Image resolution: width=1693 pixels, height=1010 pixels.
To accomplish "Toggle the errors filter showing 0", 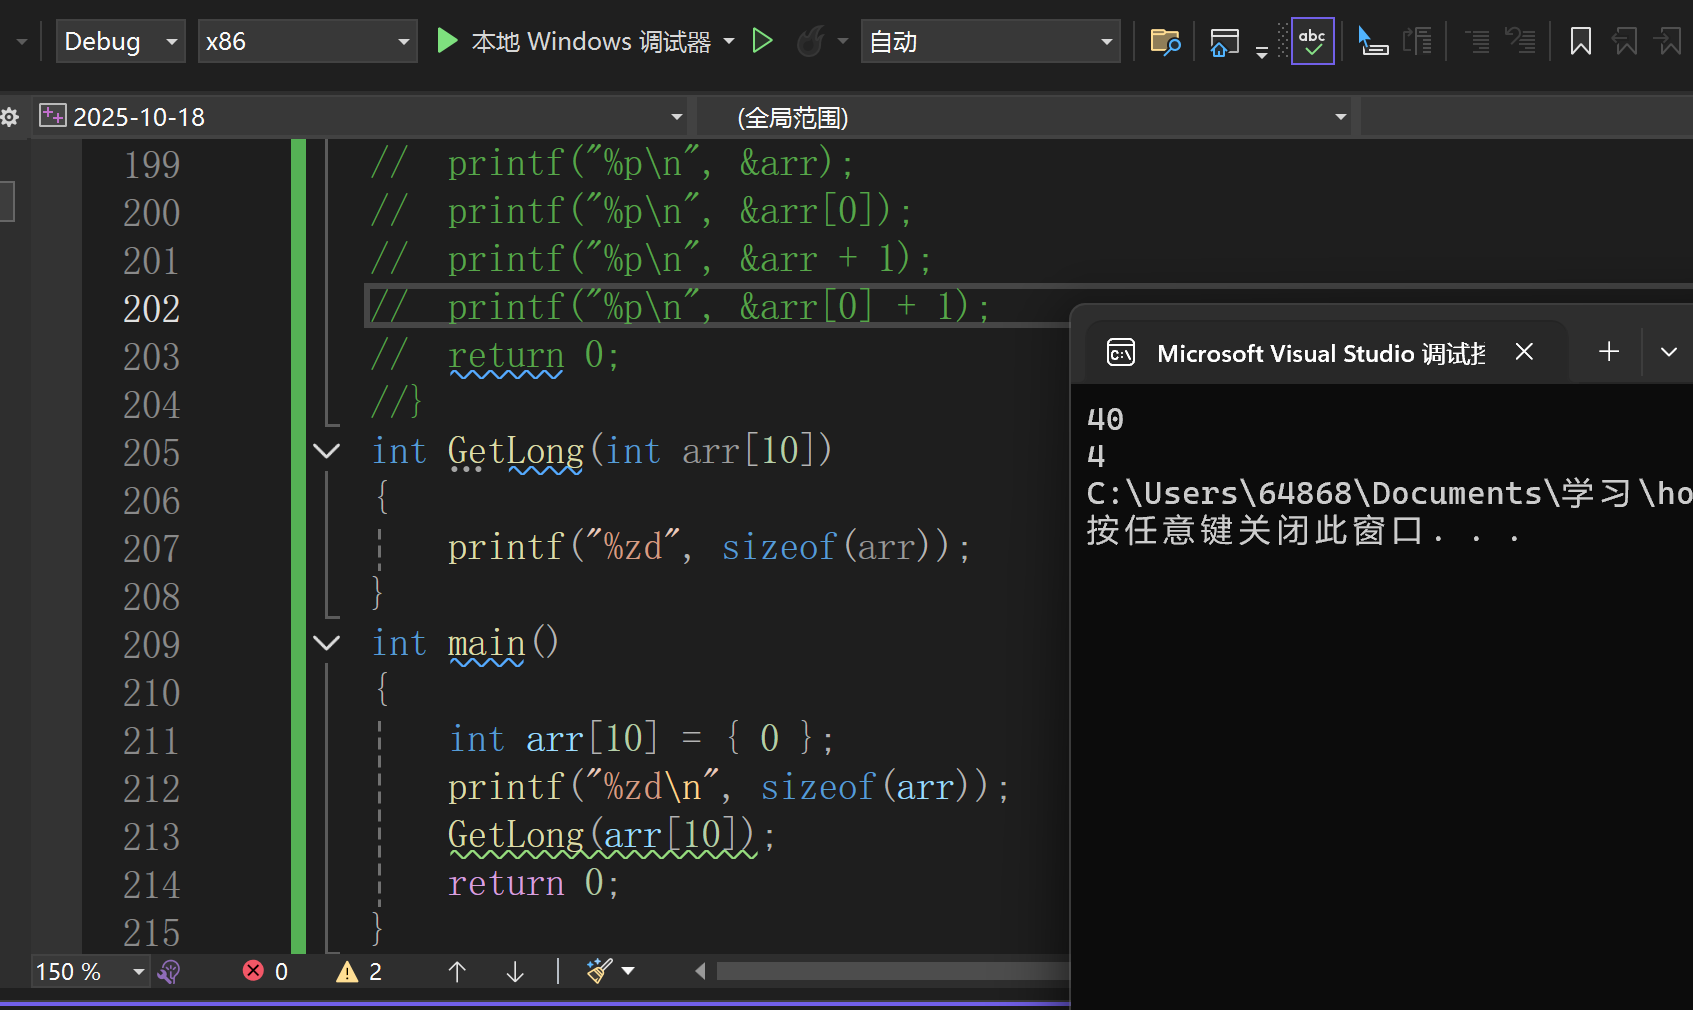I will pos(264,971).
